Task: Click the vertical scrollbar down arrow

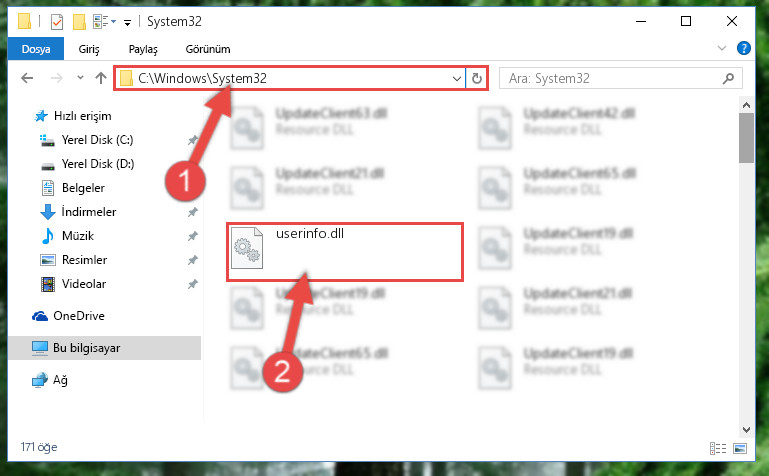Action: 746,430
